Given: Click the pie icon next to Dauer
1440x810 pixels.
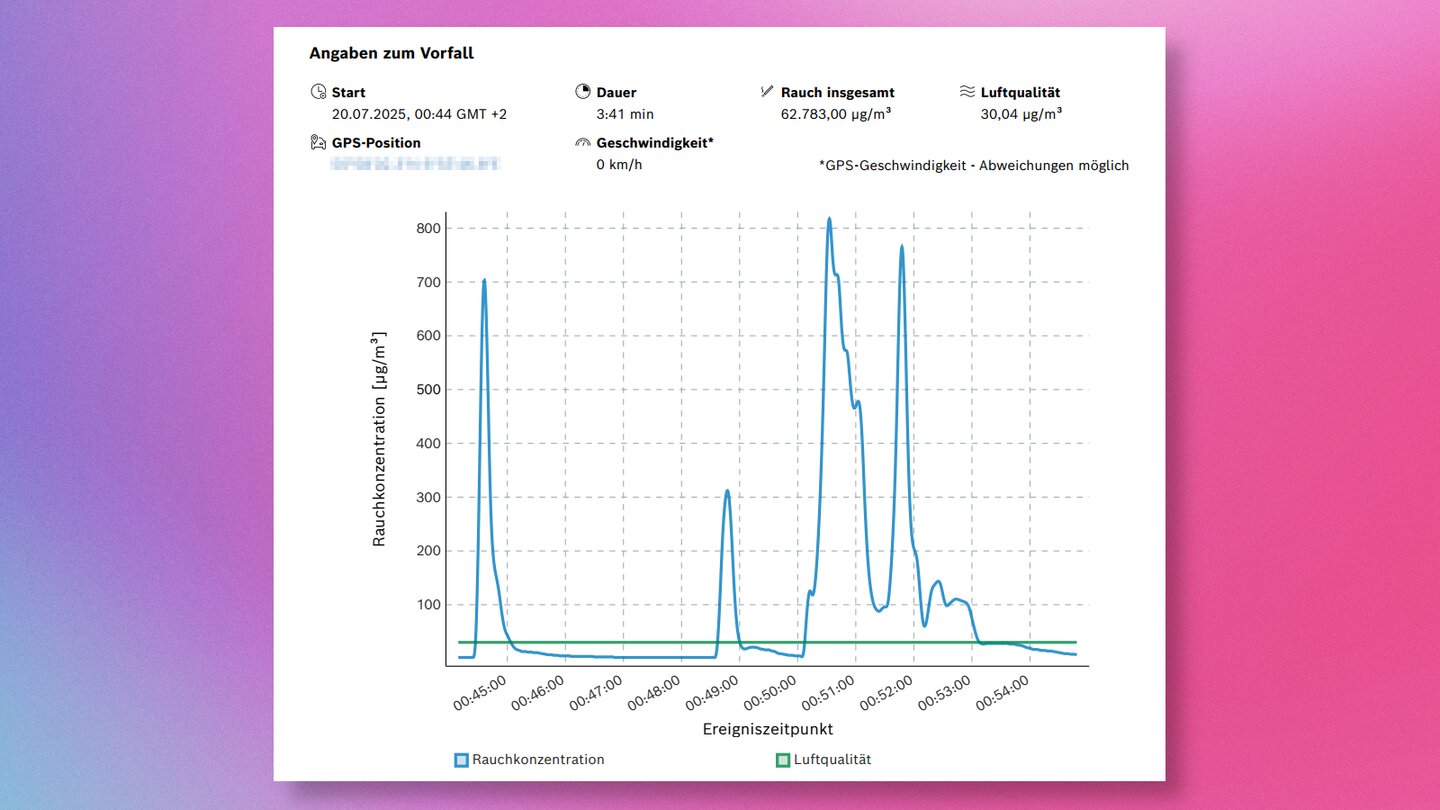Looking at the screenshot, I should point(583,92).
